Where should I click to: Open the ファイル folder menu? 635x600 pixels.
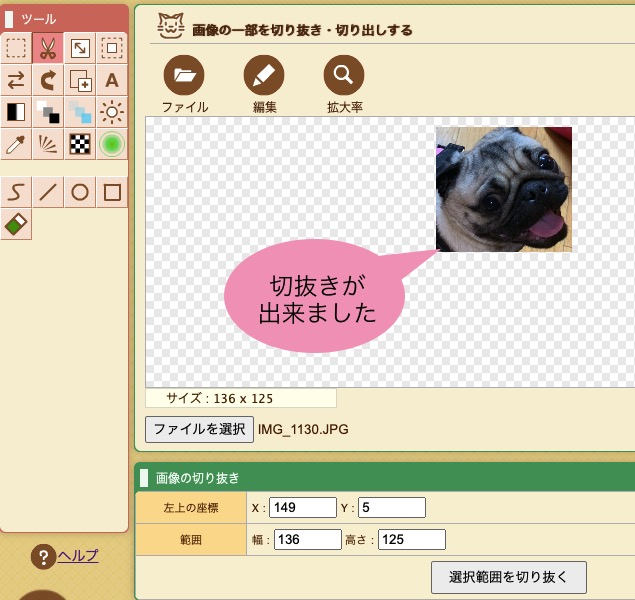[184, 75]
